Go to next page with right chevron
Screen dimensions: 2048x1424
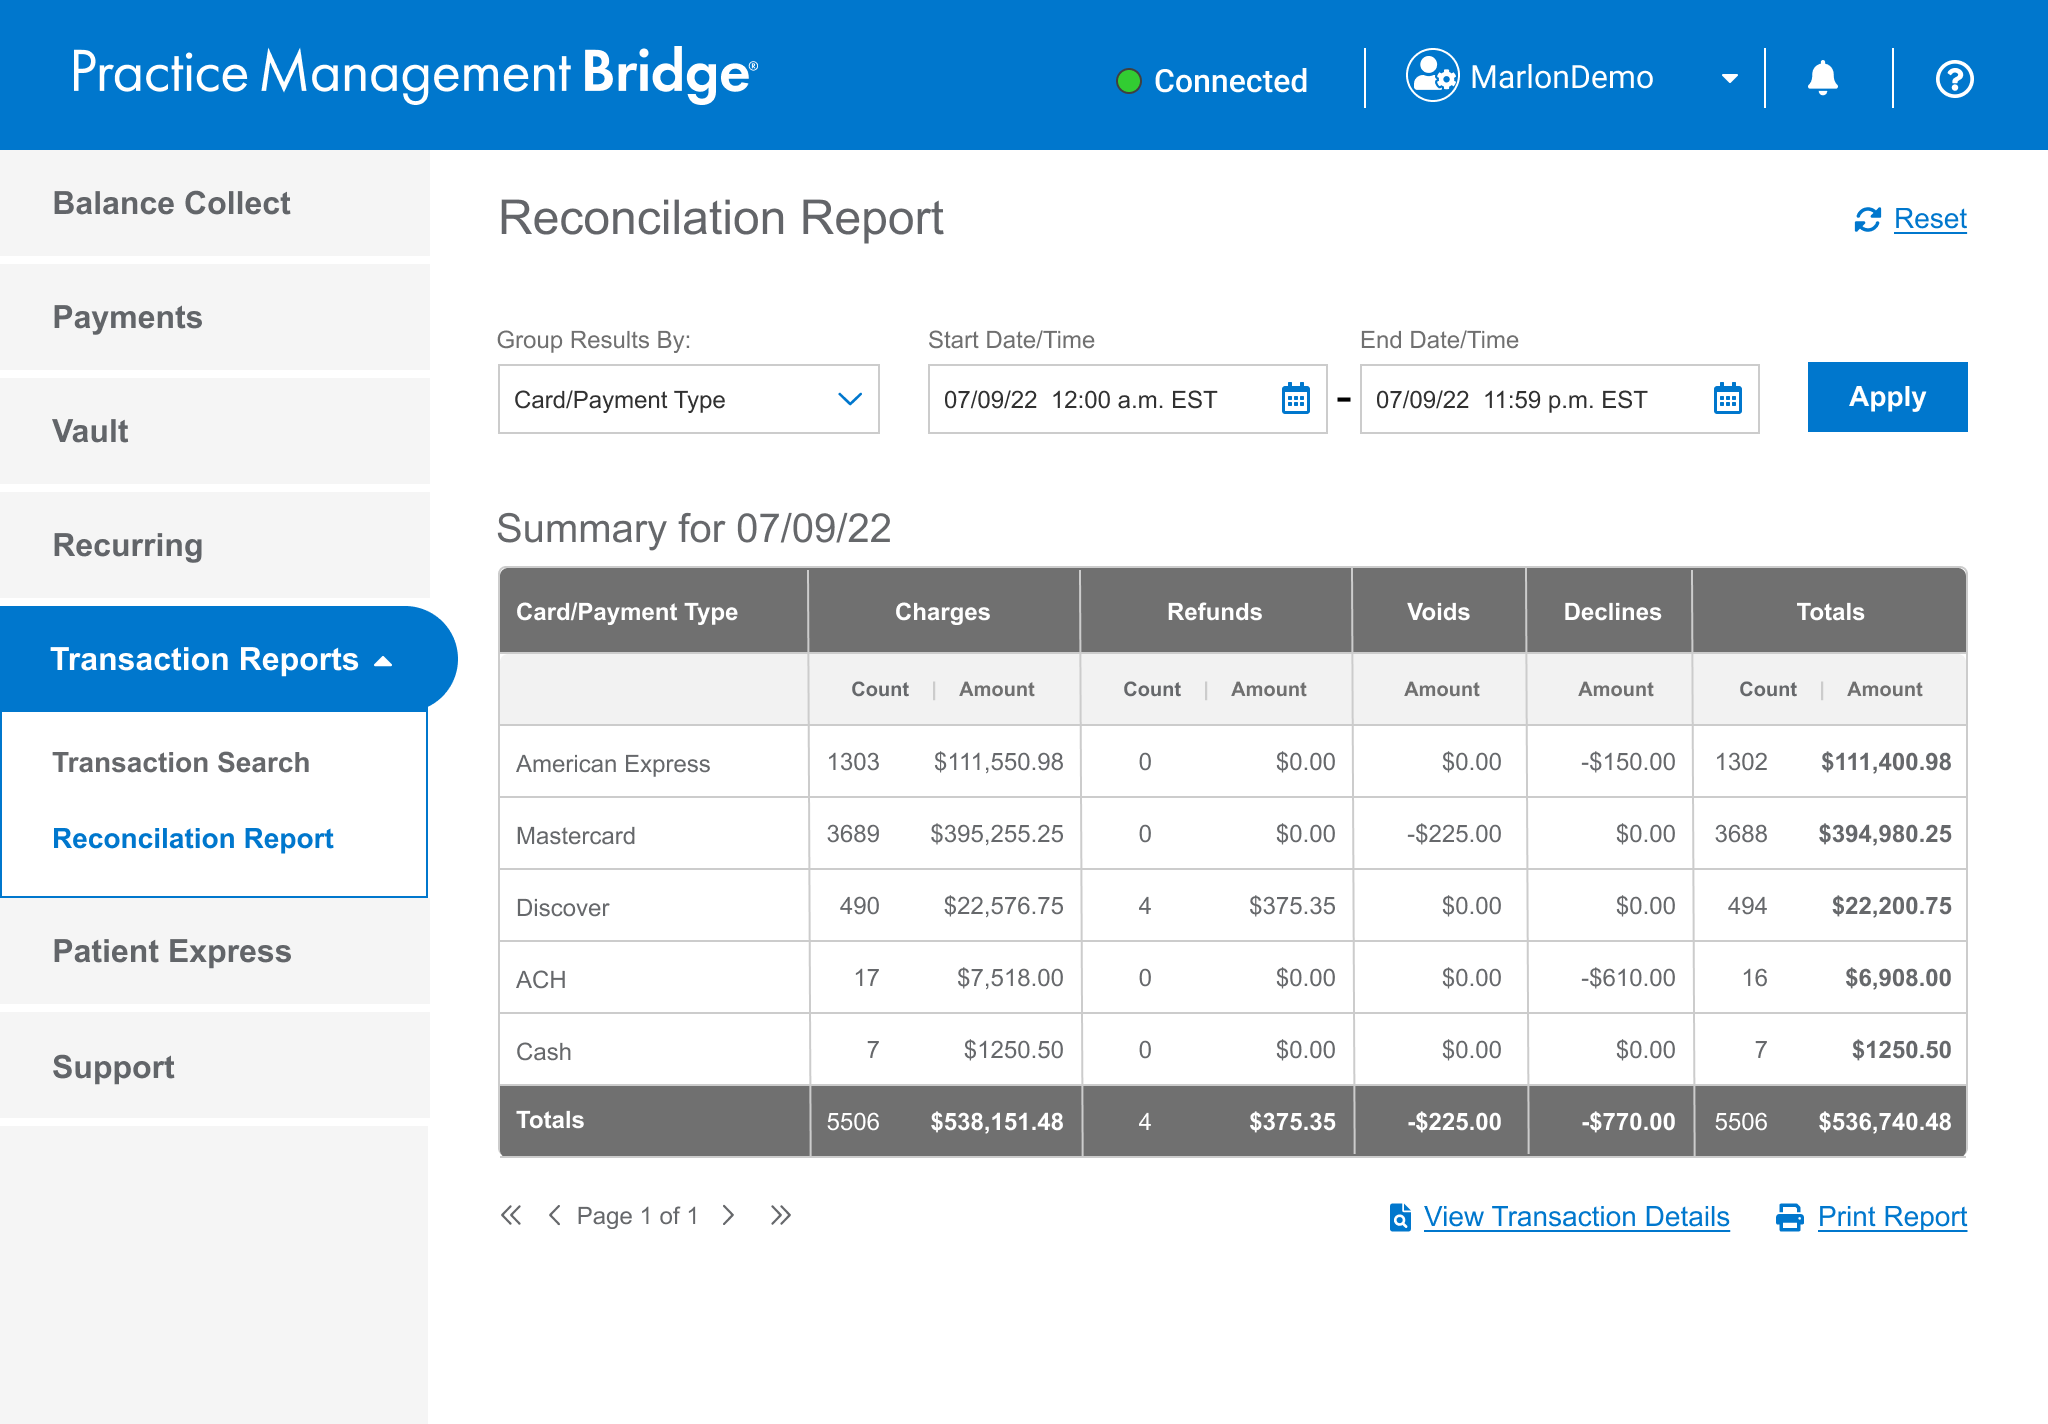tap(728, 1215)
